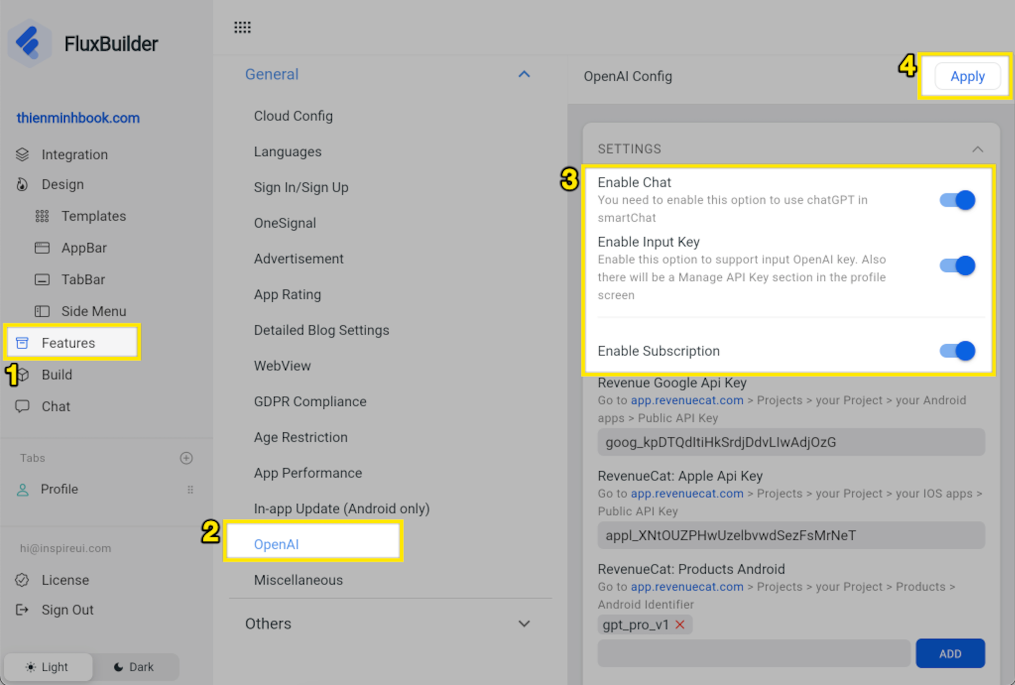Click the Sign Out icon
The image size is (1015, 685).
click(x=22, y=610)
